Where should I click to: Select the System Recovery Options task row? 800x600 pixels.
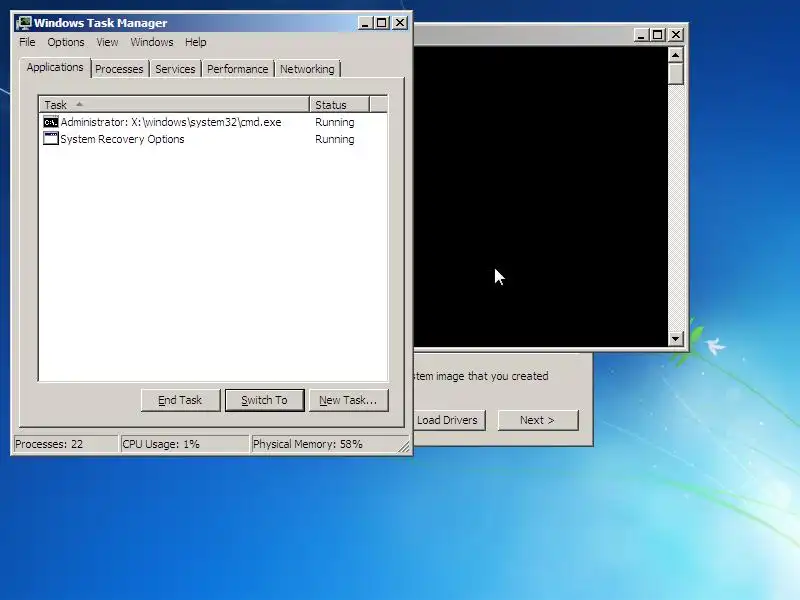[213, 139]
